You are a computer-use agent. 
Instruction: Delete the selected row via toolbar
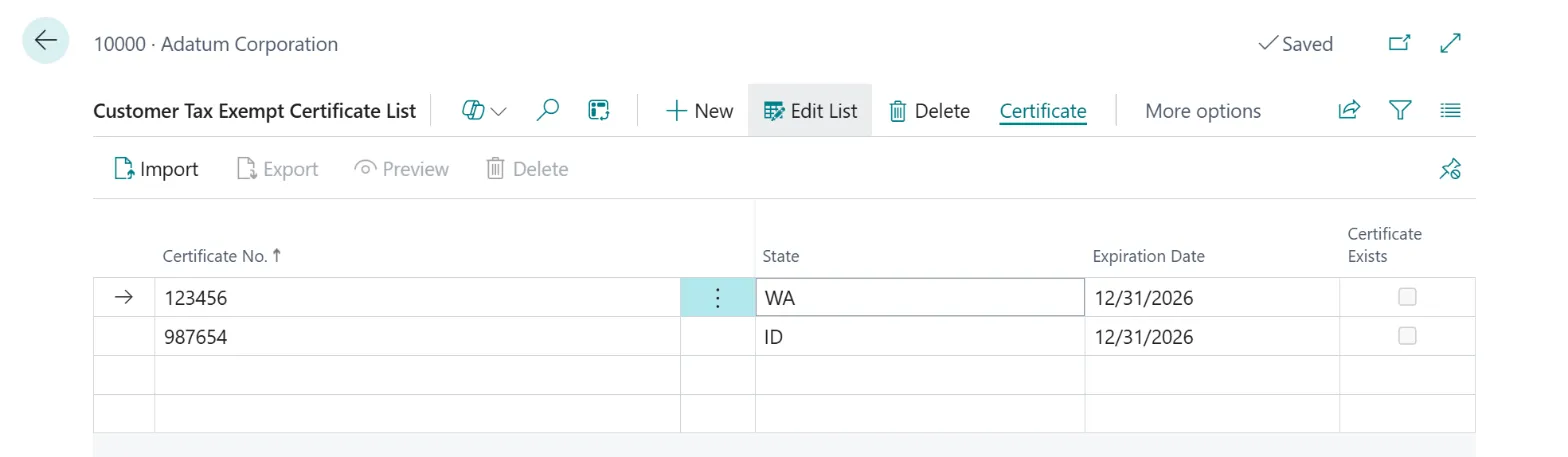[x=929, y=111]
